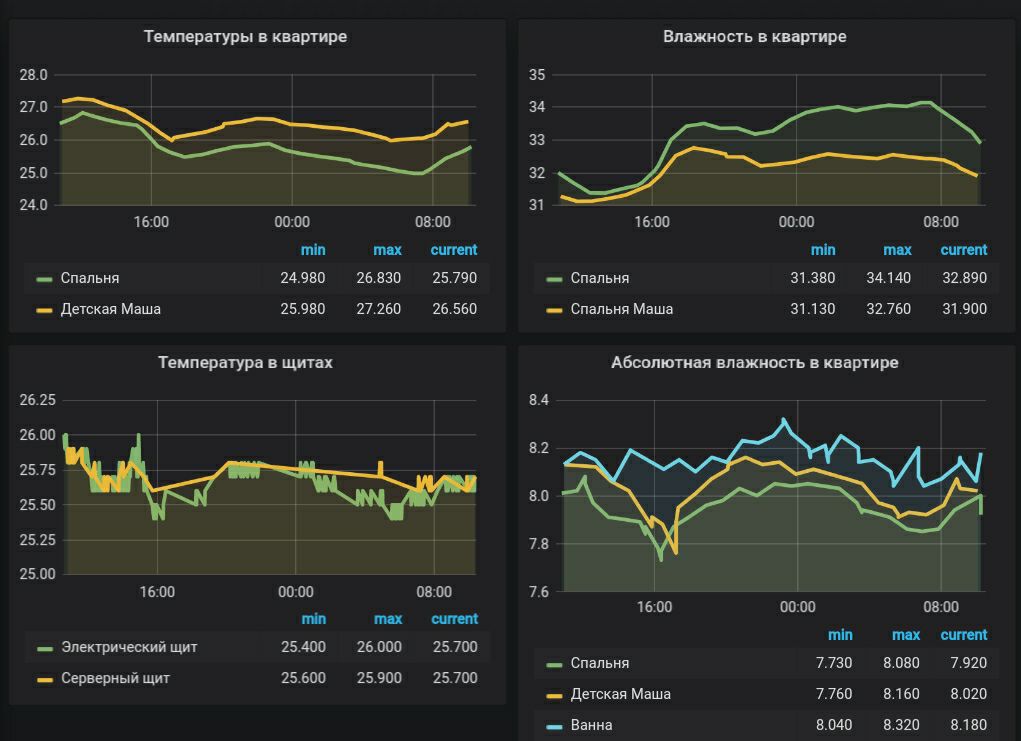Image resolution: width=1021 pixels, height=741 pixels.
Task: Toggle the "Ванна" series legend label
Action: [x=591, y=725]
